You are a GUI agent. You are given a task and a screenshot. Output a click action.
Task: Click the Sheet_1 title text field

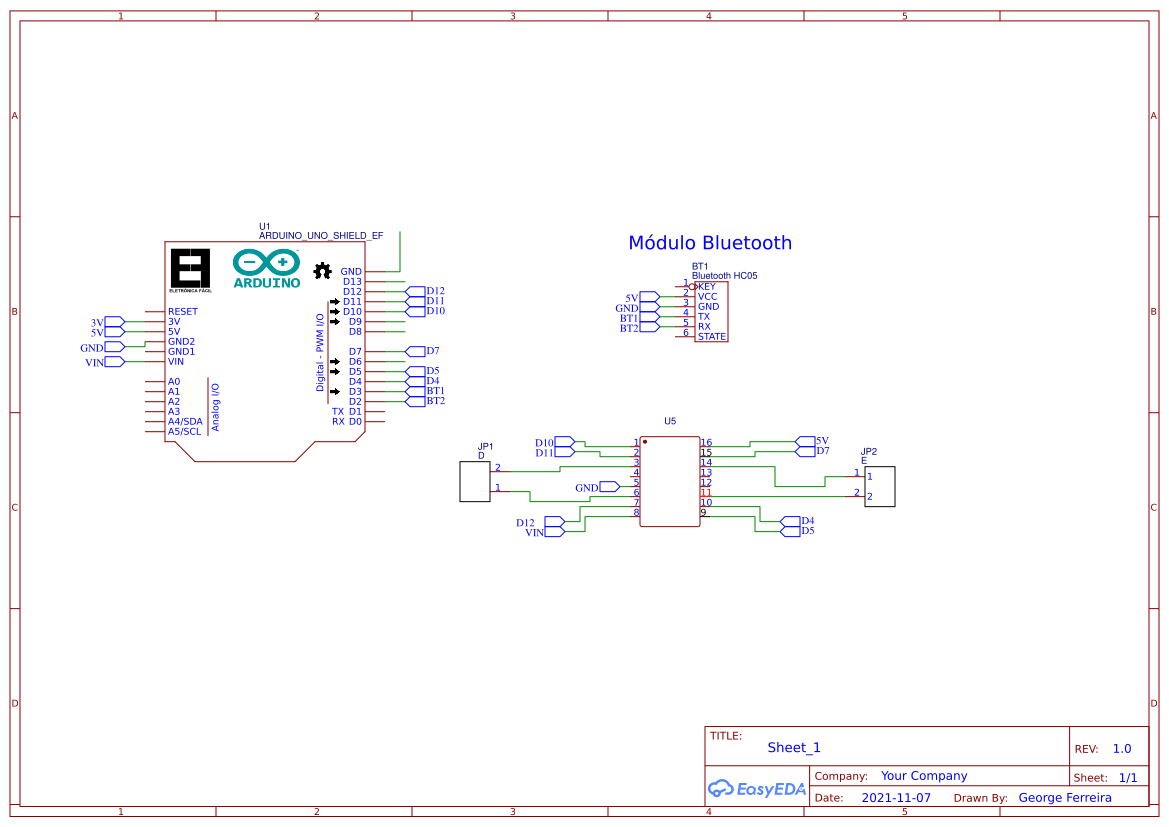click(x=793, y=747)
